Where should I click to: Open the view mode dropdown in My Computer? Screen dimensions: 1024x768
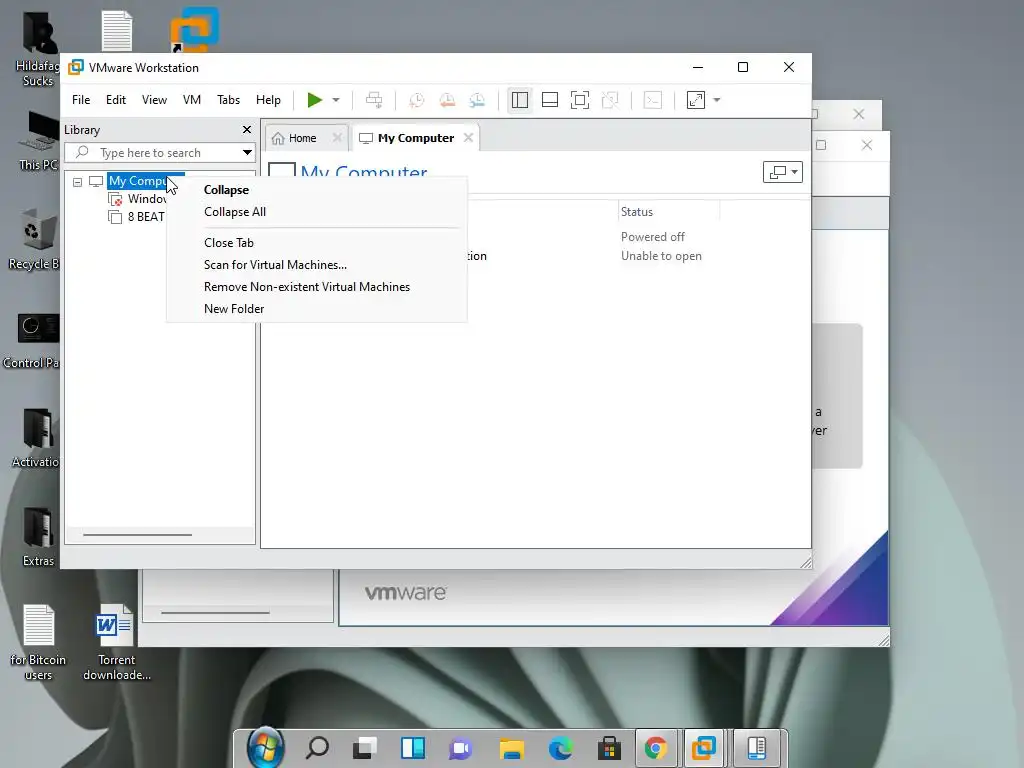(x=782, y=172)
